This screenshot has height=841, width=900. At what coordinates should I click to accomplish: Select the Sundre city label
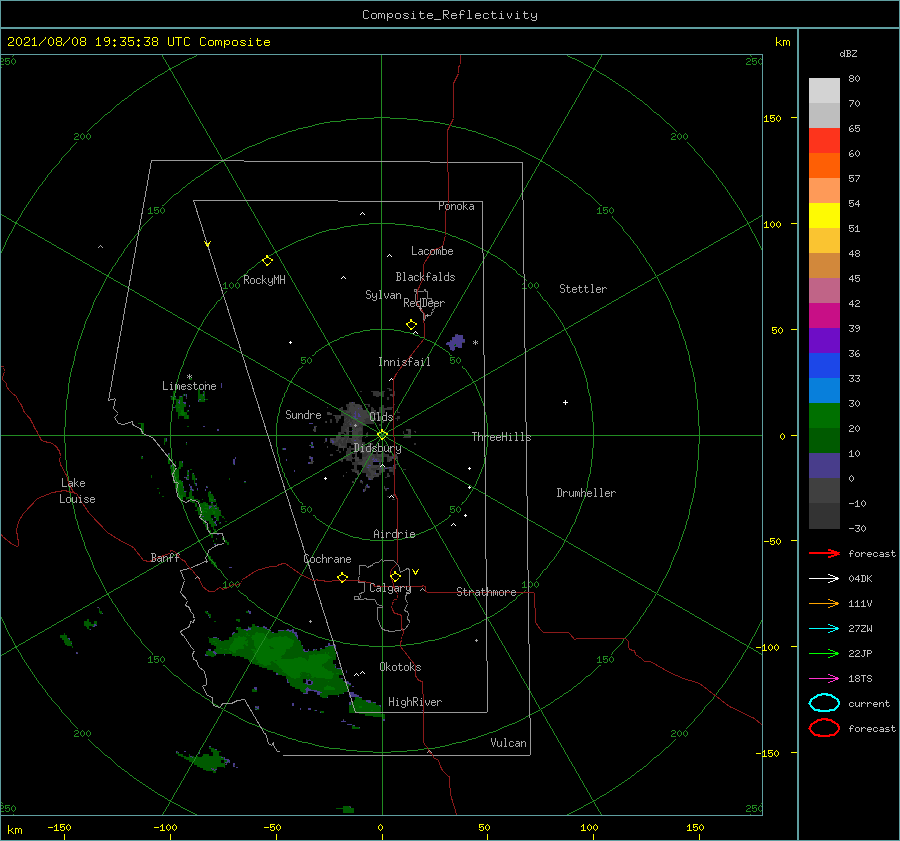(303, 415)
